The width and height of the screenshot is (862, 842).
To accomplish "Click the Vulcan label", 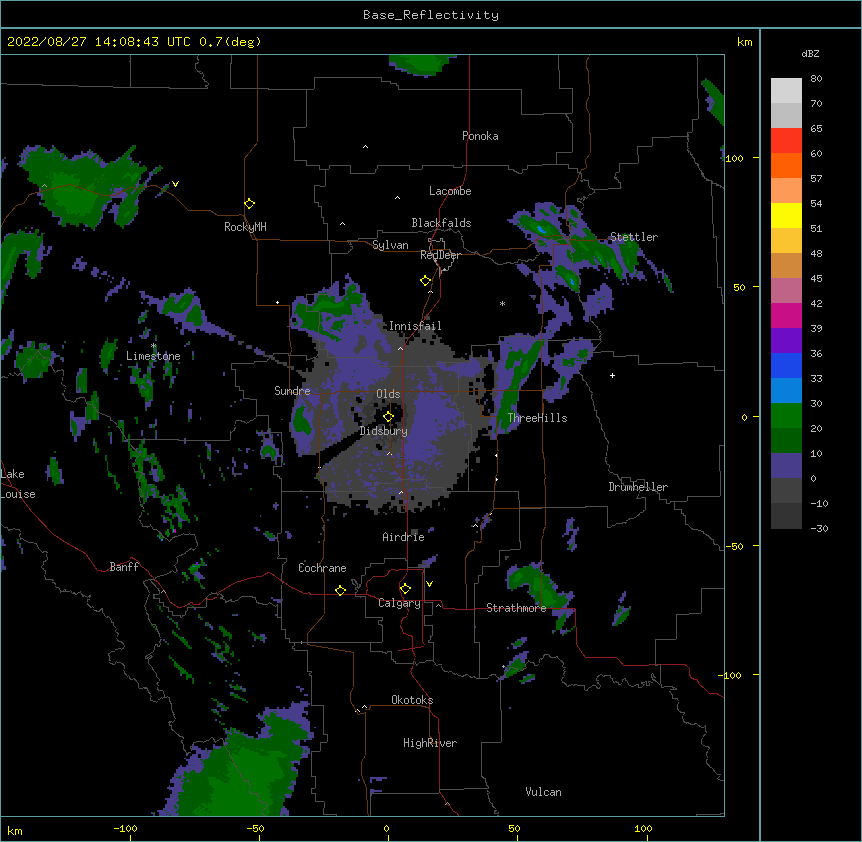I will pyautogui.click(x=543, y=792).
